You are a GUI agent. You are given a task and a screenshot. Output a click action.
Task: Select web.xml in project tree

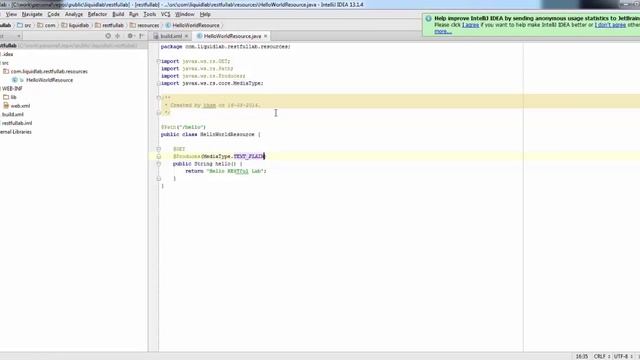pos(20,106)
